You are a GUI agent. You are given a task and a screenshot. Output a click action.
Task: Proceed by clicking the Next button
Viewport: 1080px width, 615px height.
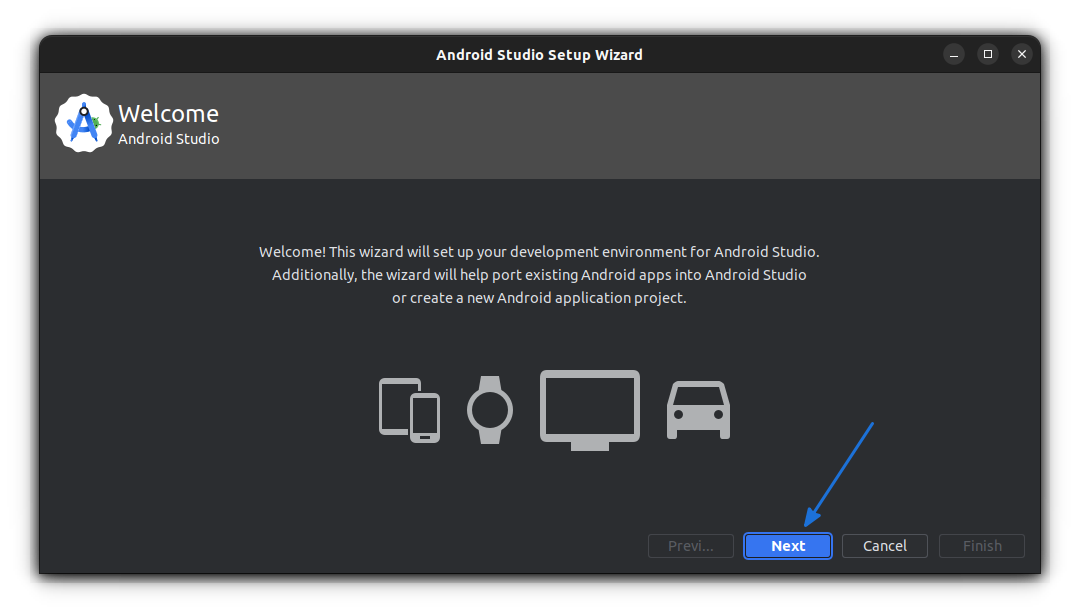787,546
